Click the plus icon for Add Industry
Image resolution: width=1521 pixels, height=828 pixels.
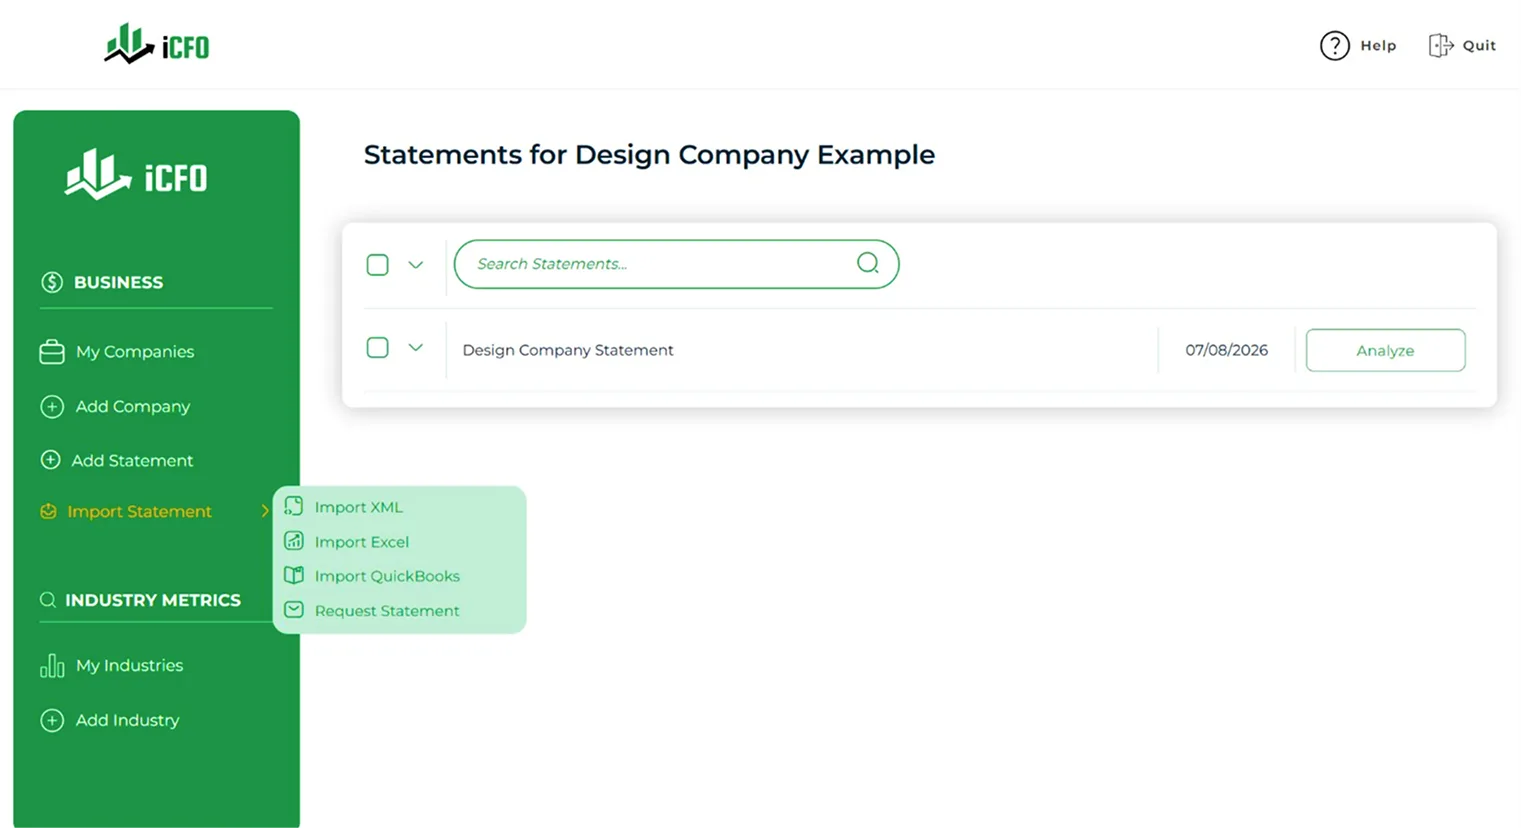pos(52,720)
